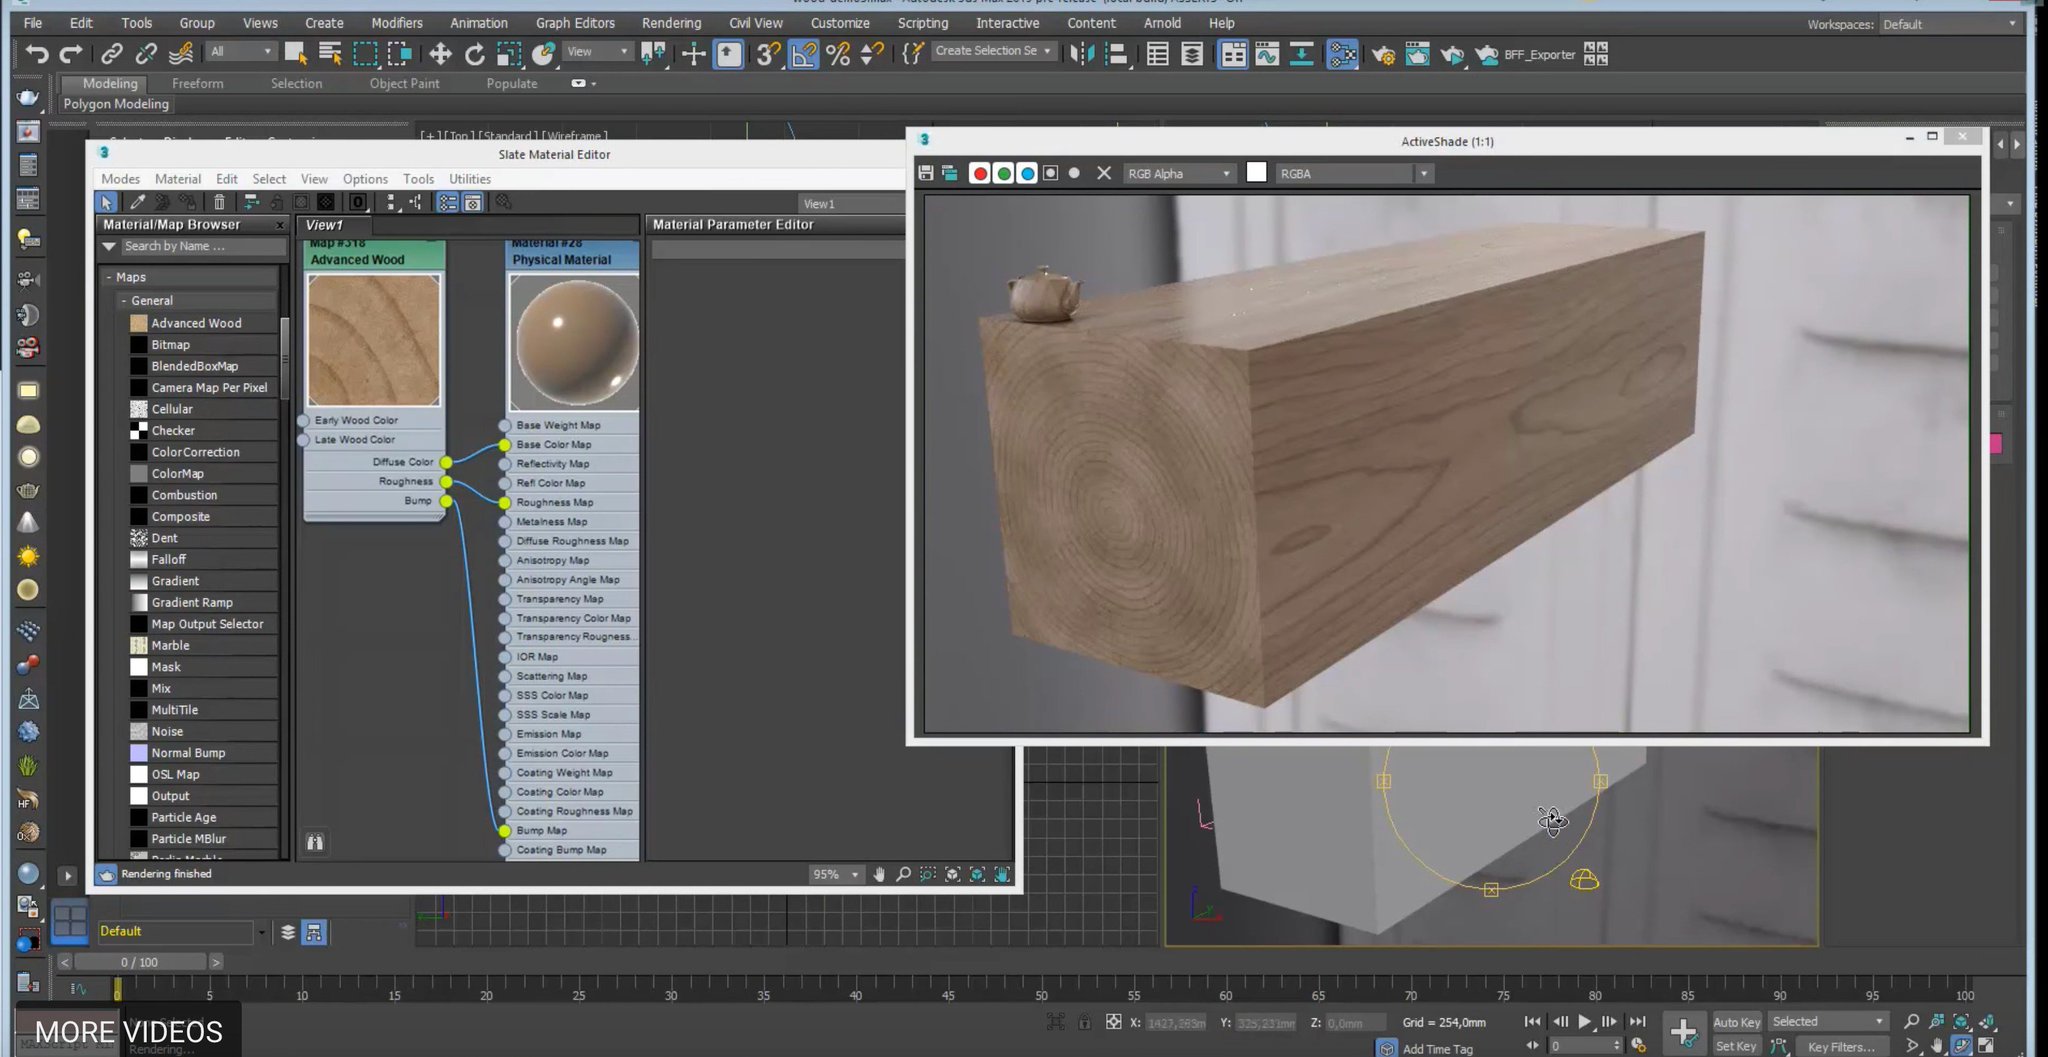This screenshot has height=1057, width=2048.
Task: Click the Undo icon in main toolbar
Action: 37,54
